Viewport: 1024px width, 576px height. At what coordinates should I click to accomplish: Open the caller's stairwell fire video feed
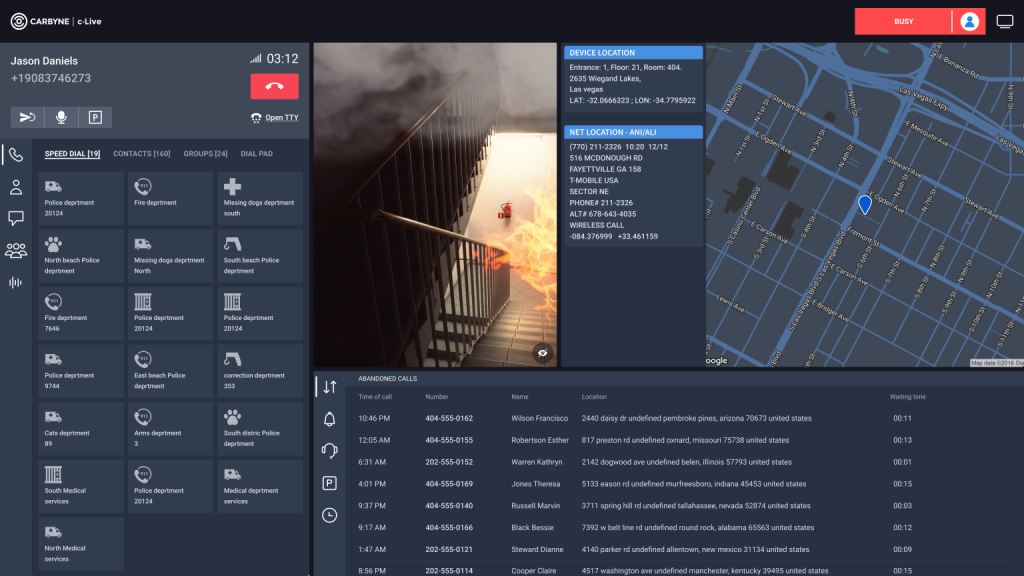pos(435,205)
